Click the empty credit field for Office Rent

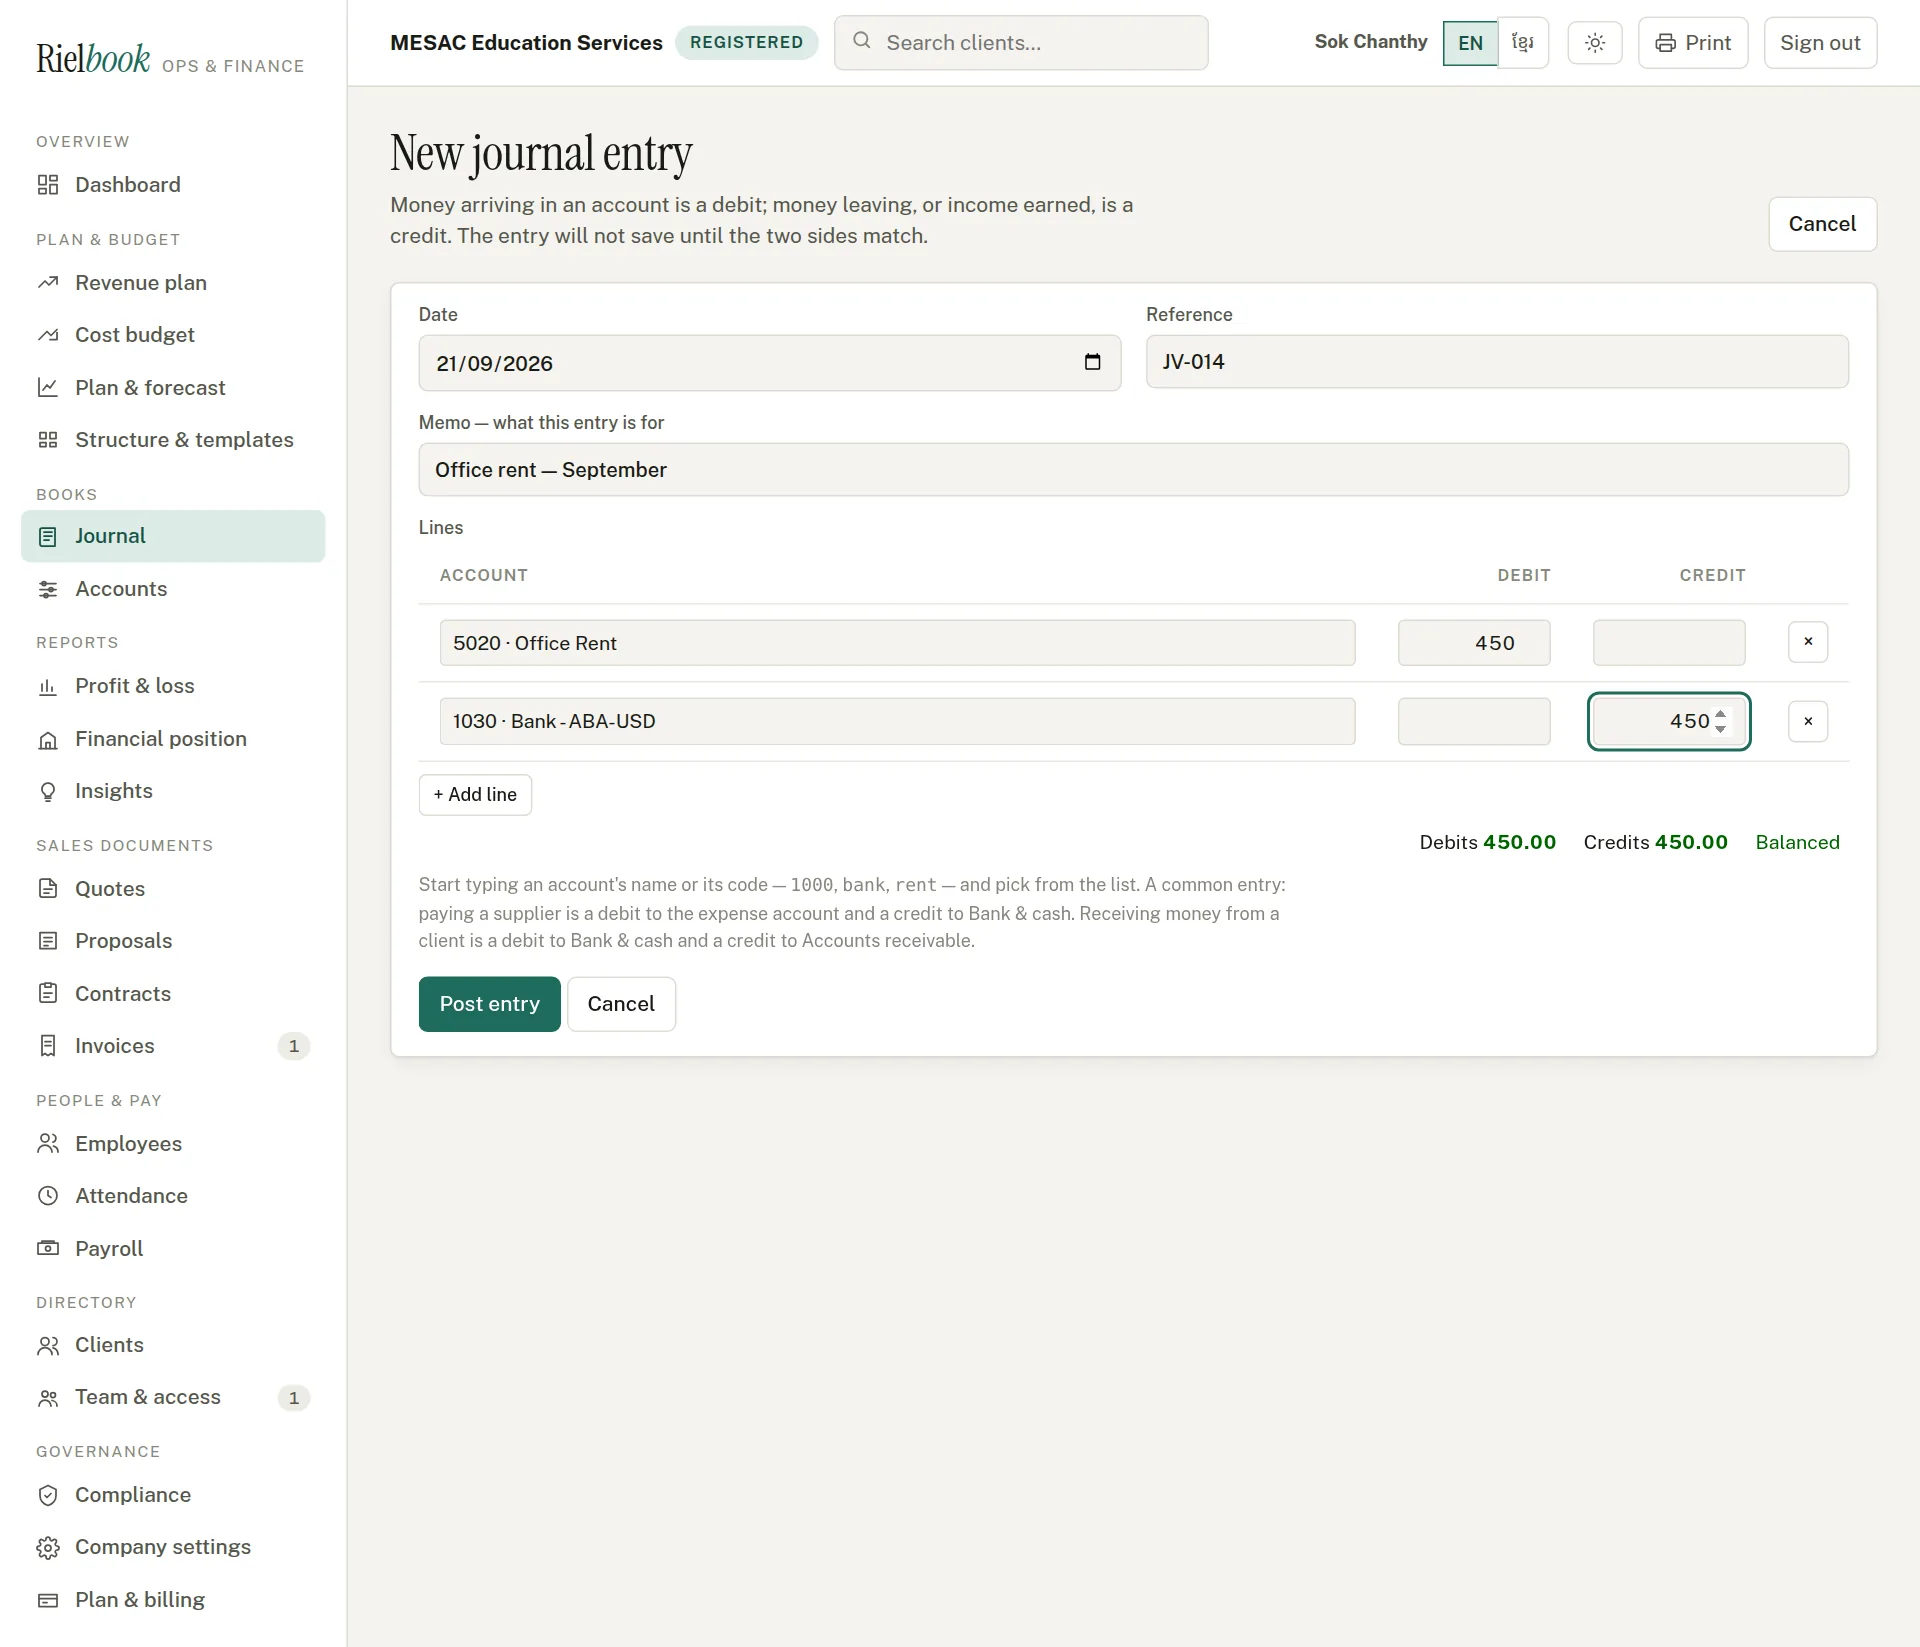tap(1669, 643)
